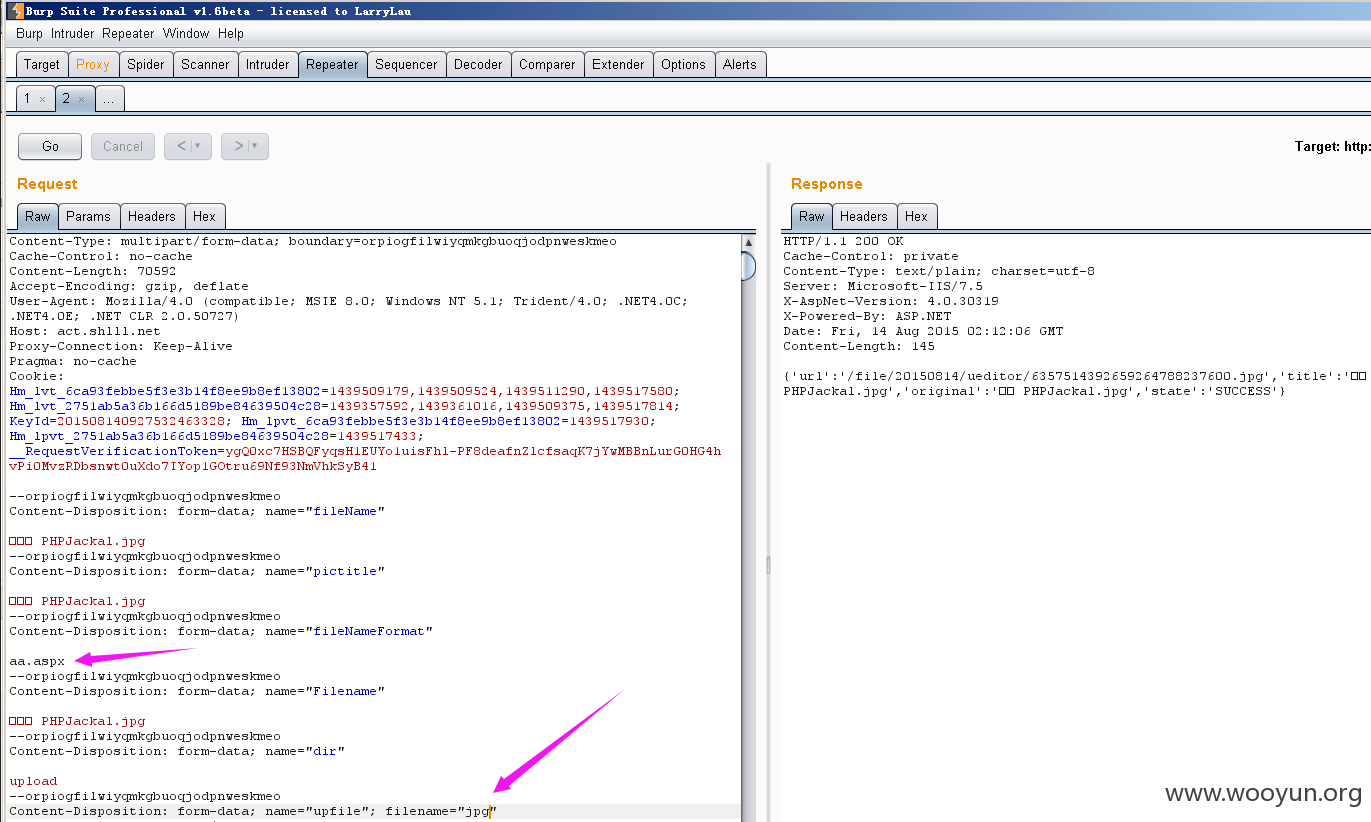Switch the Request to the Headers view
Image resolution: width=1371 pixels, height=822 pixels.
tap(152, 216)
